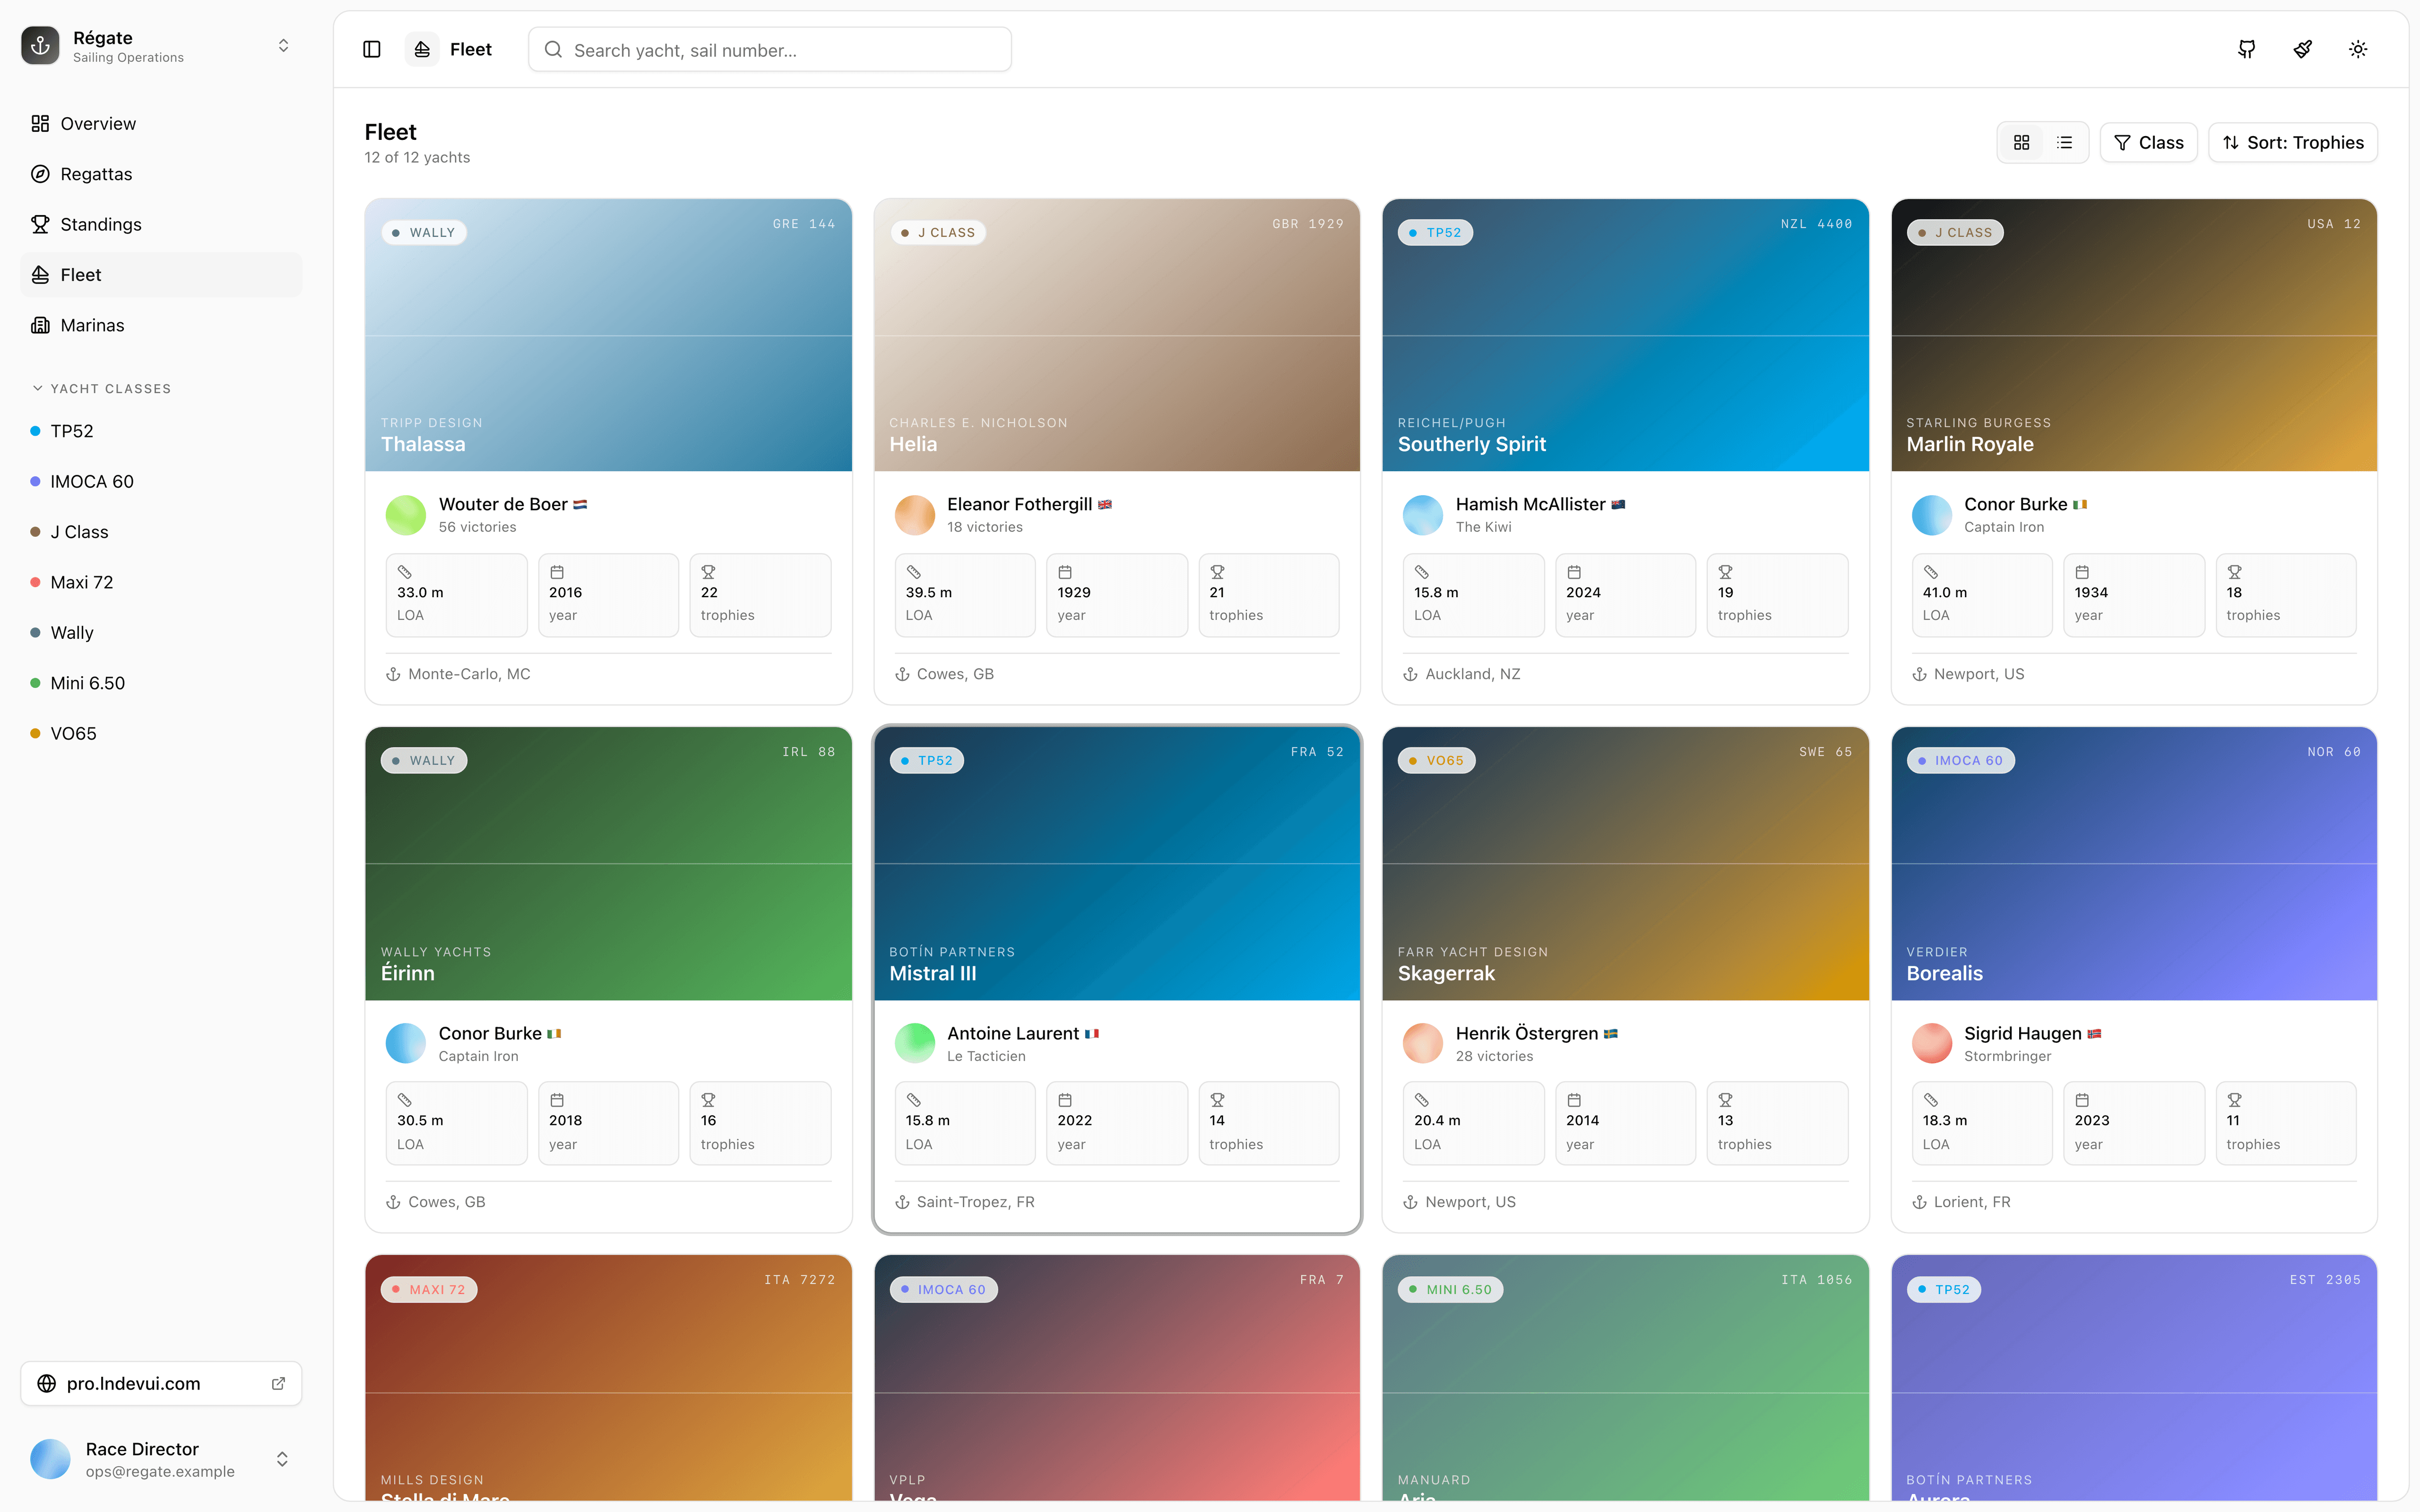
Task: Open the Thalassa yacht card image
Action: (608, 335)
